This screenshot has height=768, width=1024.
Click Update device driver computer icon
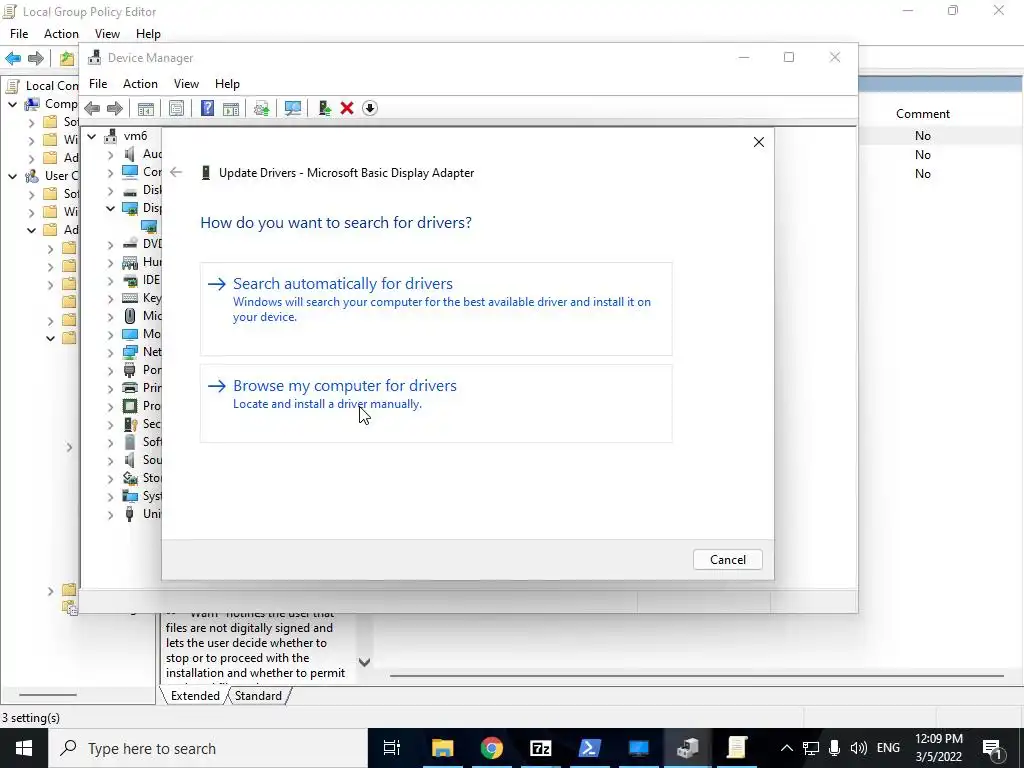tap(325, 108)
